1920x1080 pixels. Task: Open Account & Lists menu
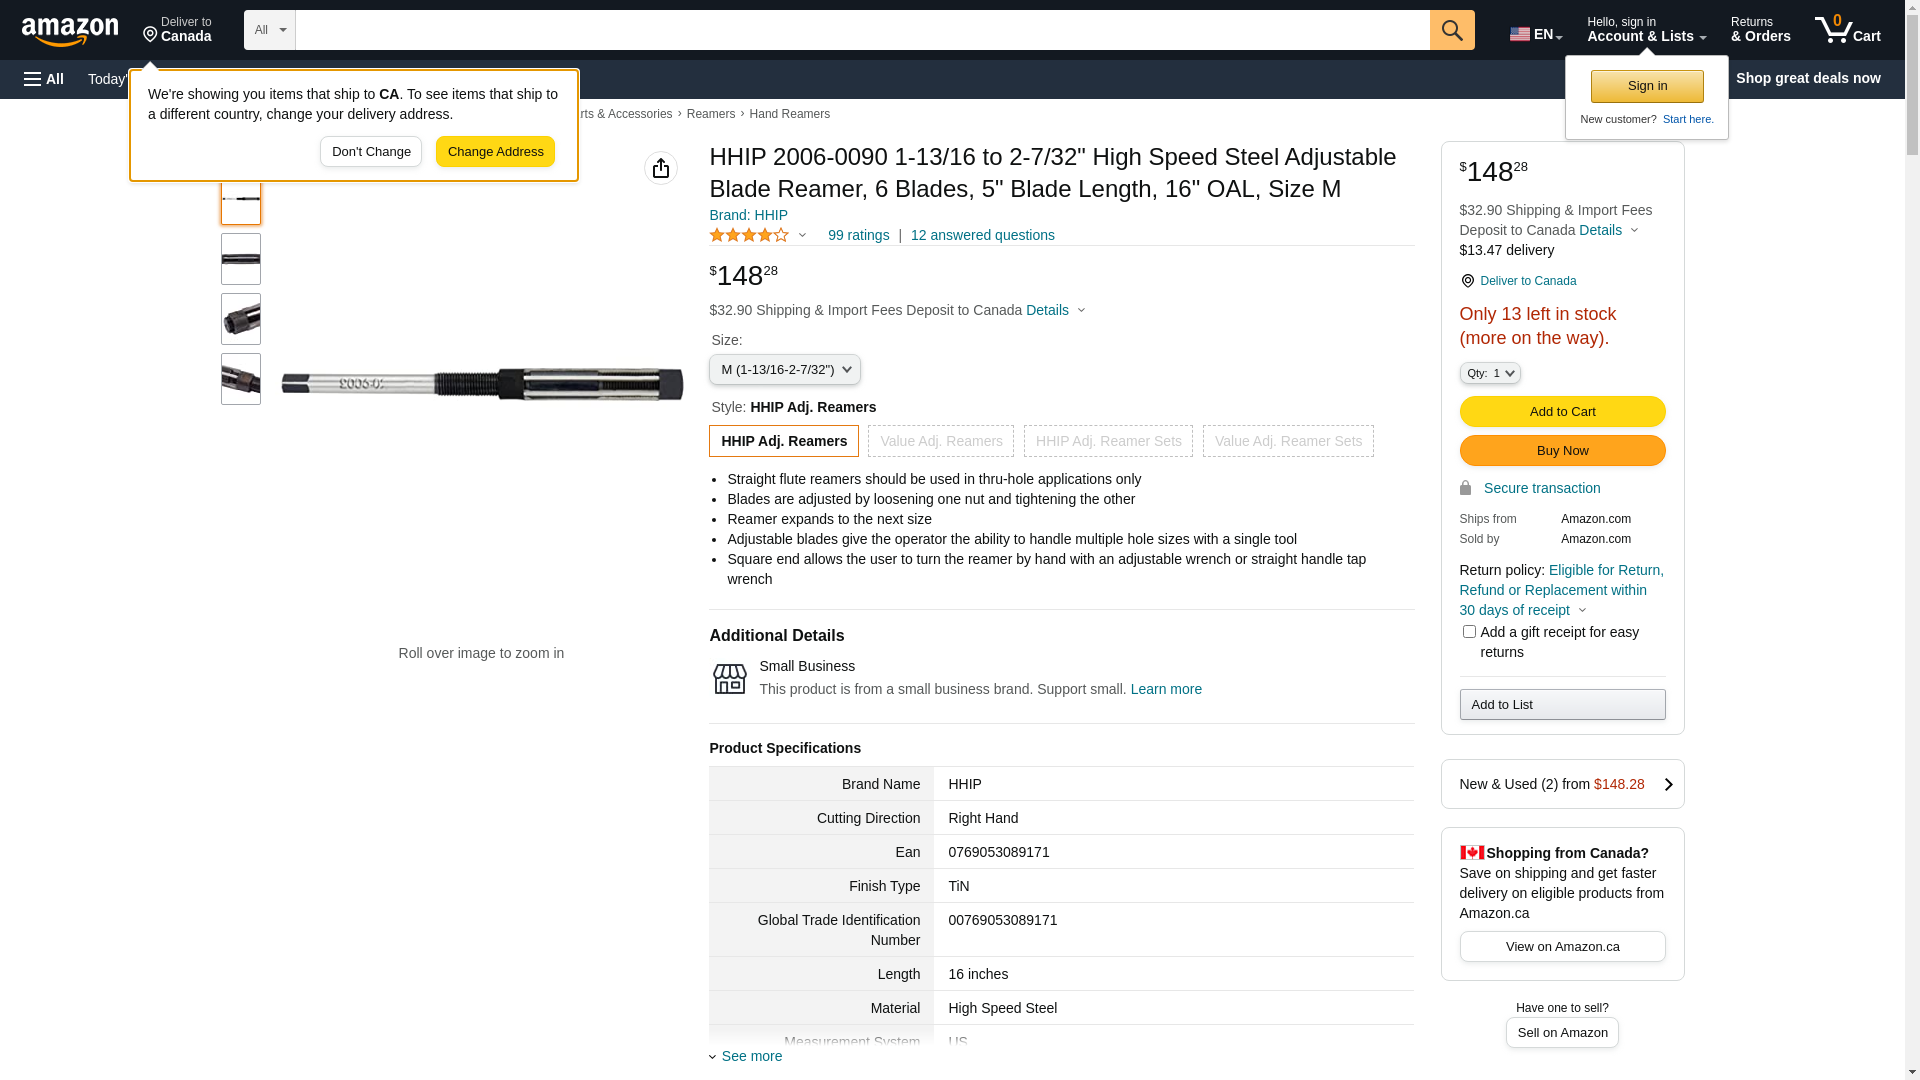pos(1646,30)
